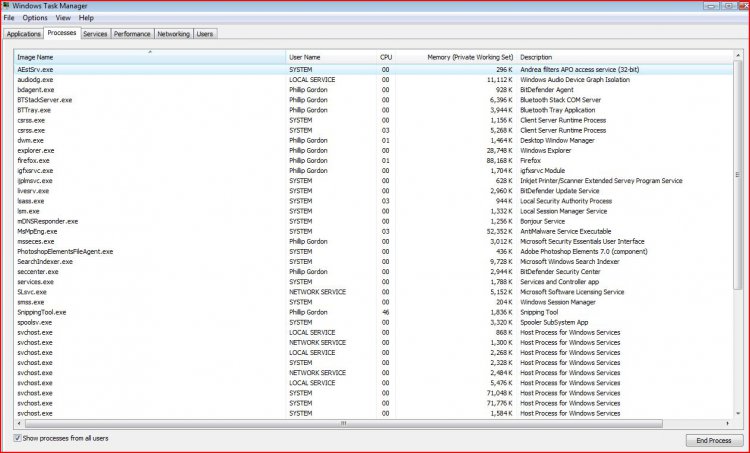
Task: Switch to the Users tab
Action: point(205,34)
